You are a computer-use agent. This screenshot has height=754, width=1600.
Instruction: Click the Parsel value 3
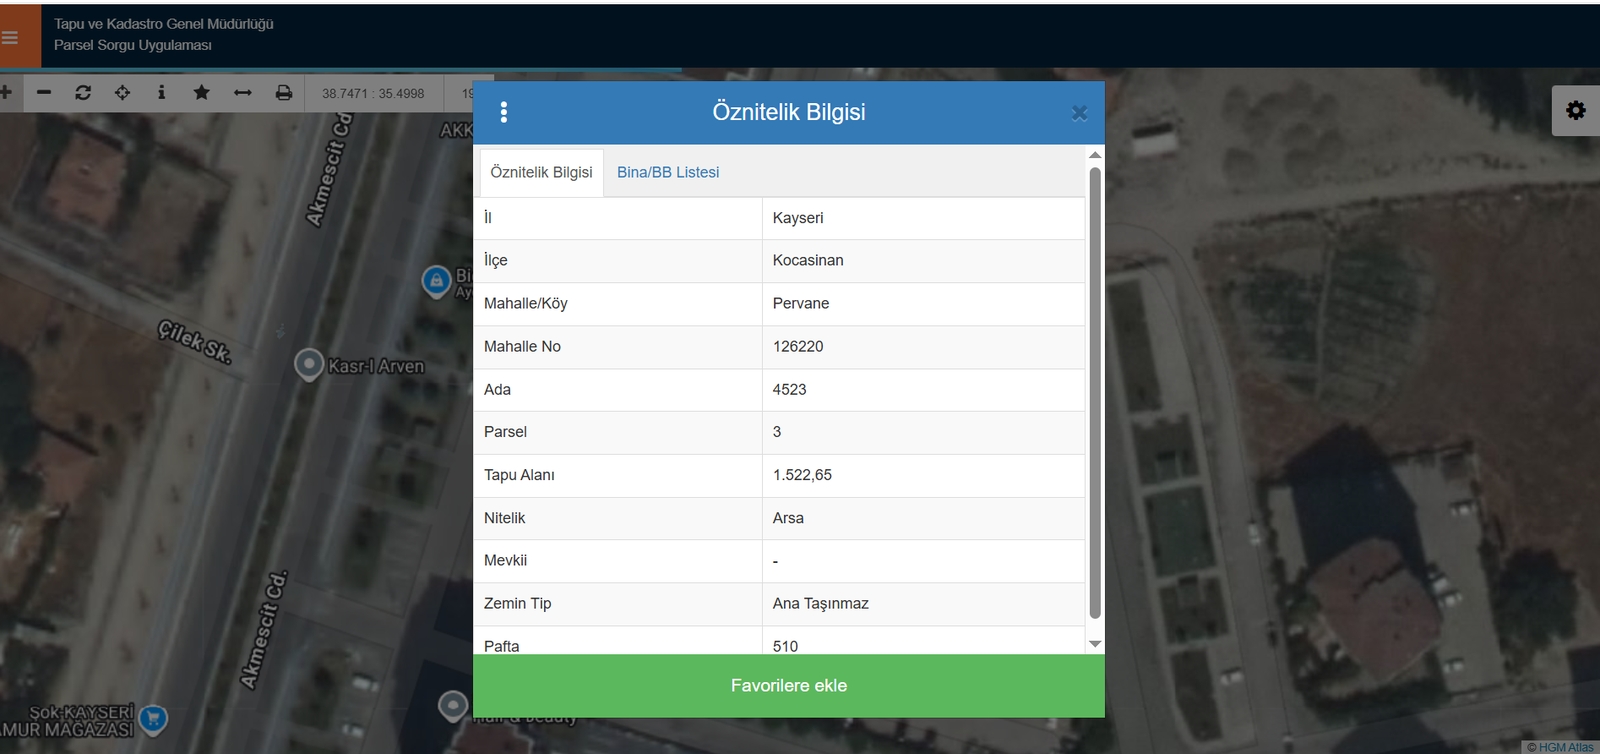[777, 432]
